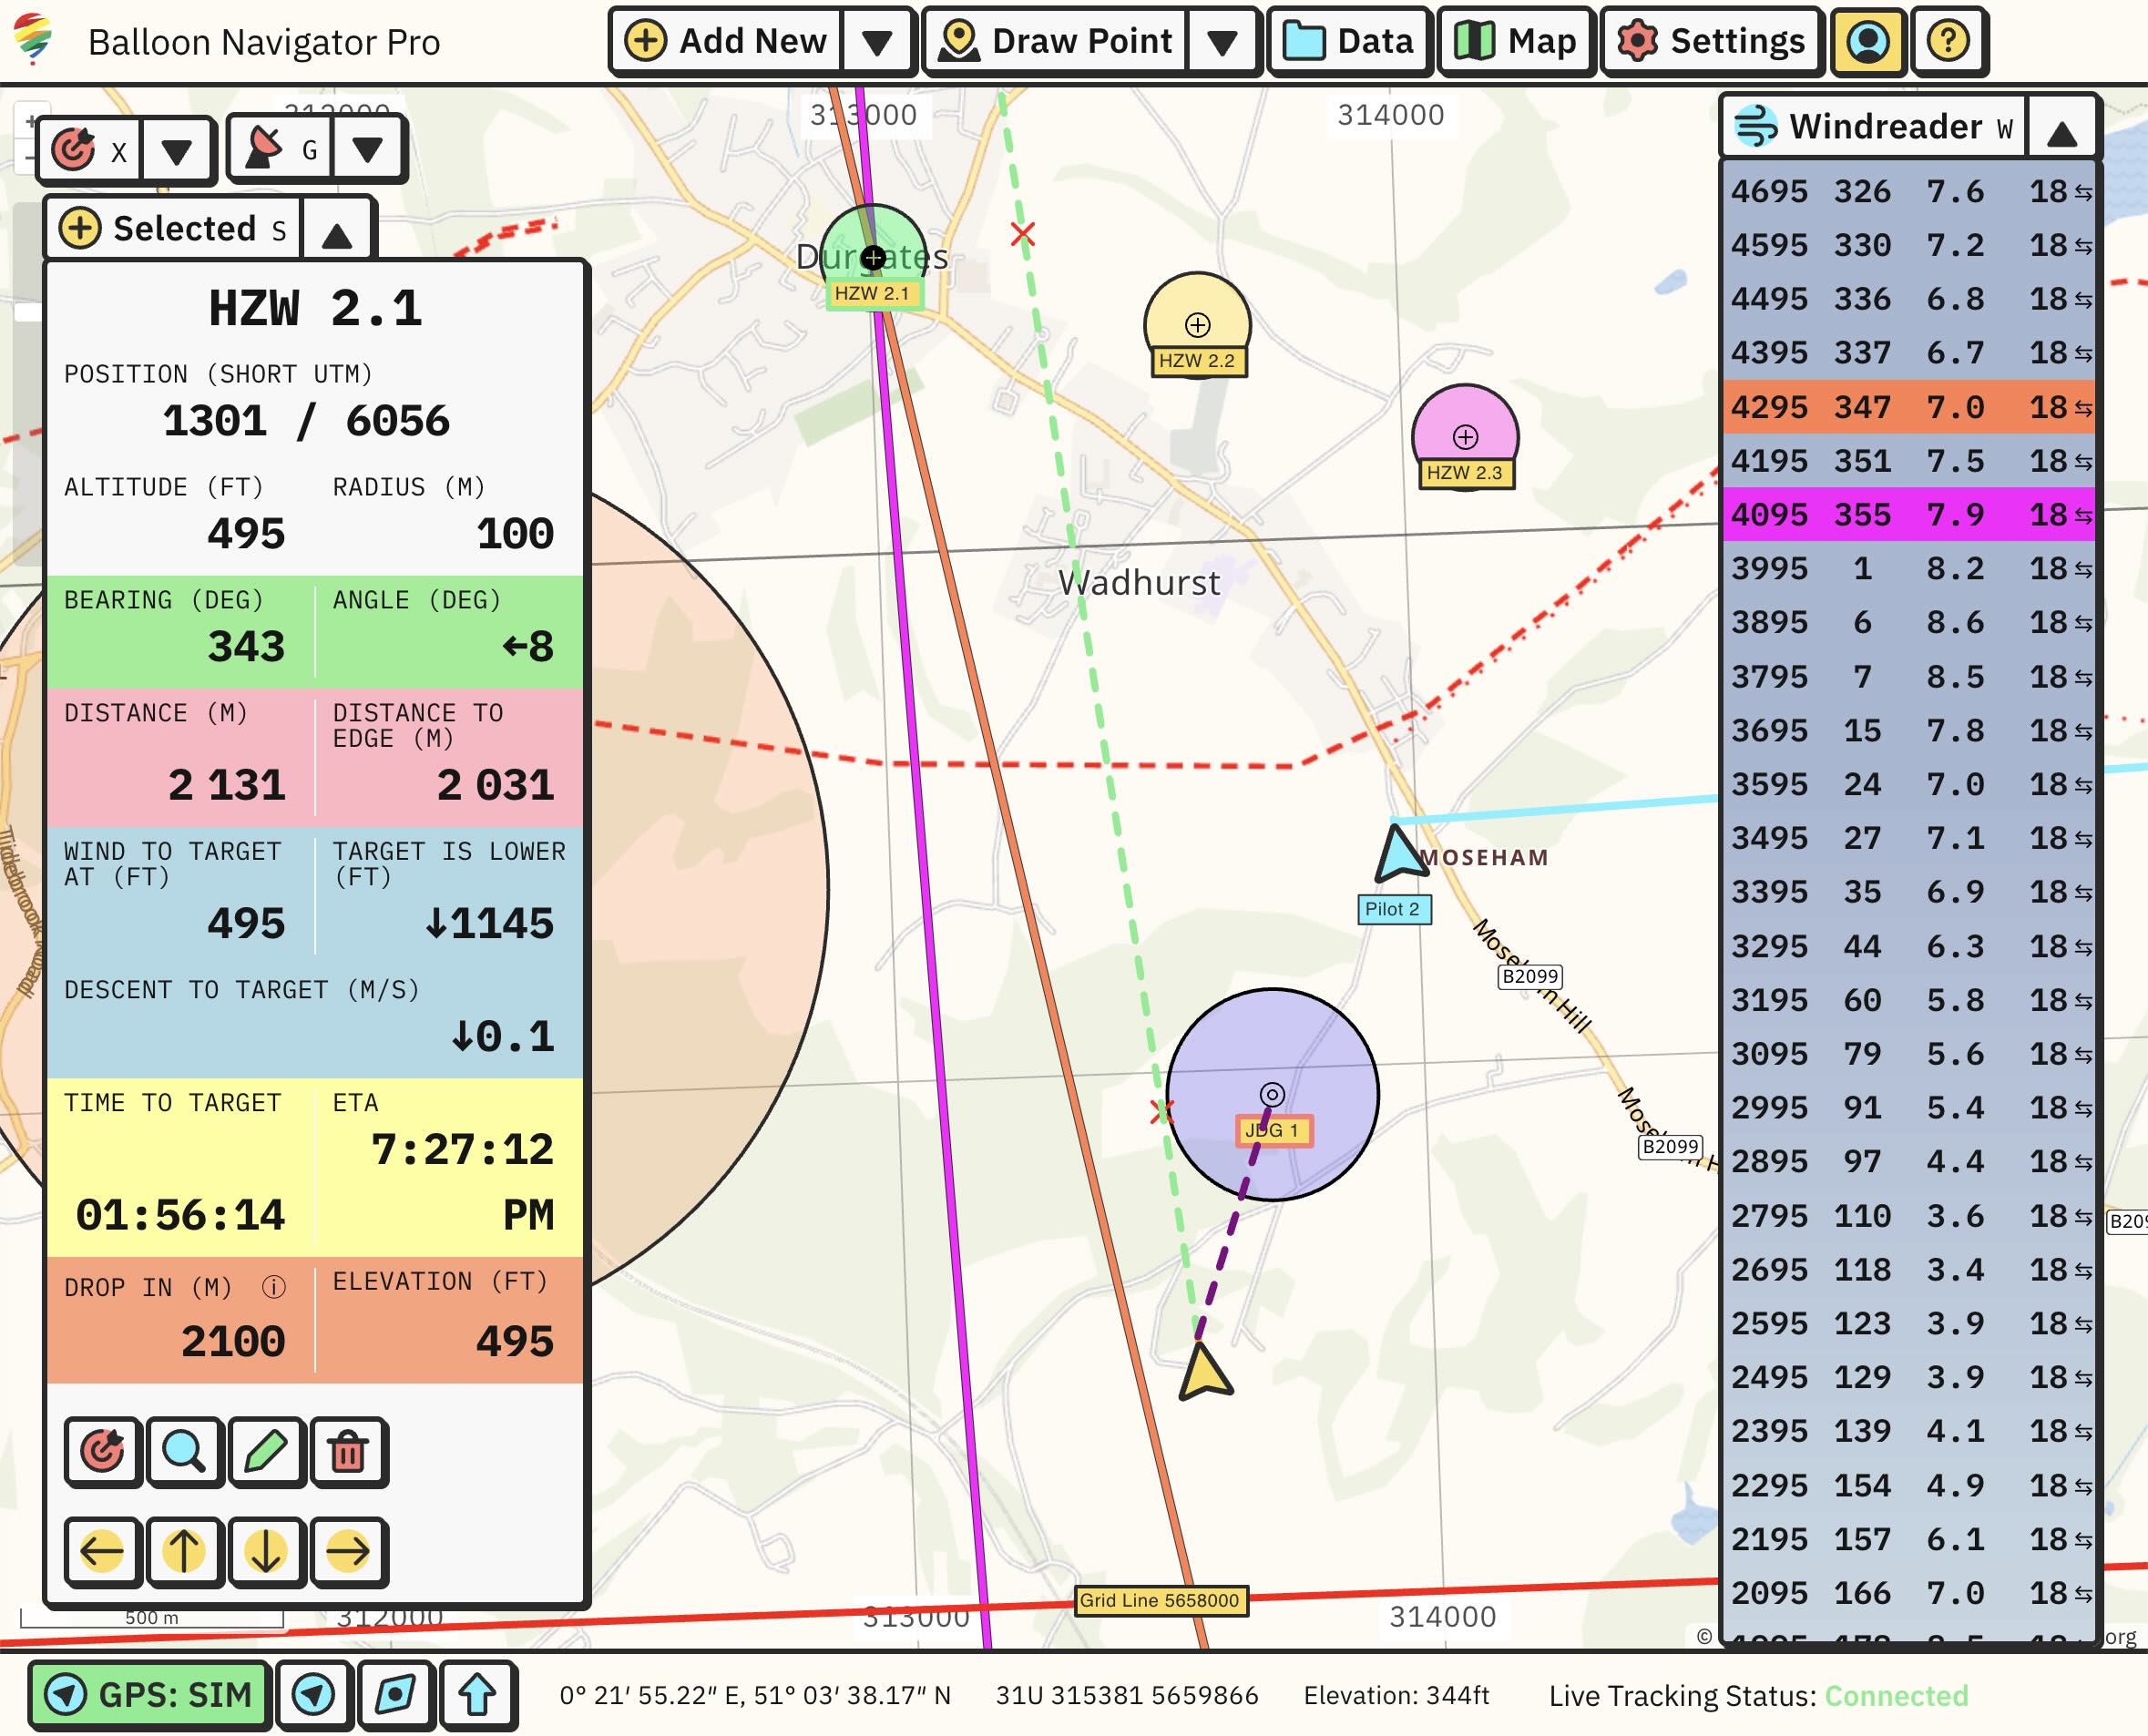The image size is (2148, 1736).
Task: Zoom to the selected point with magnifier
Action: (x=184, y=1451)
